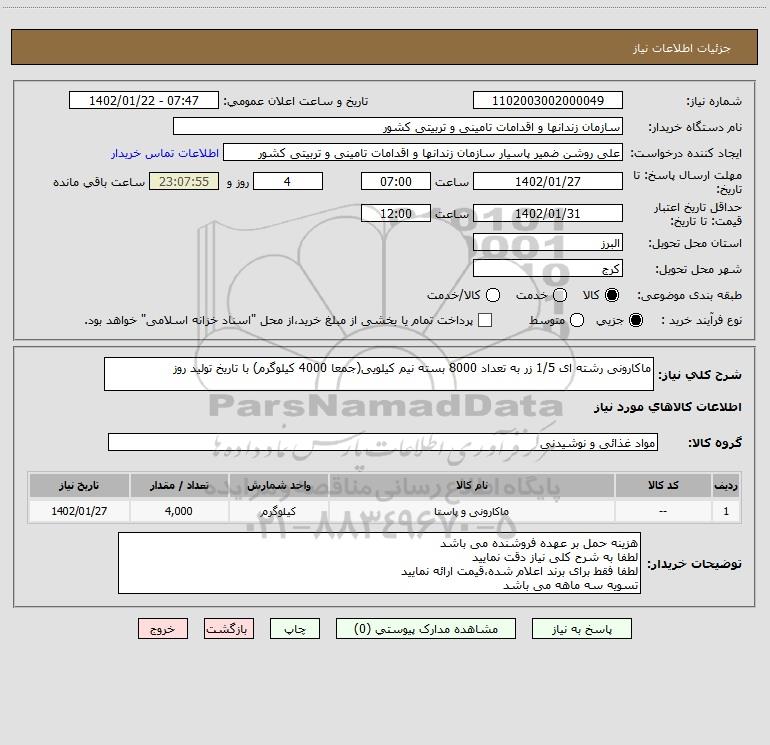The height and width of the screenshot is (745, 770).
Task: Click the remaining time 23:07:55 field
Action: [x=184, y=181]
